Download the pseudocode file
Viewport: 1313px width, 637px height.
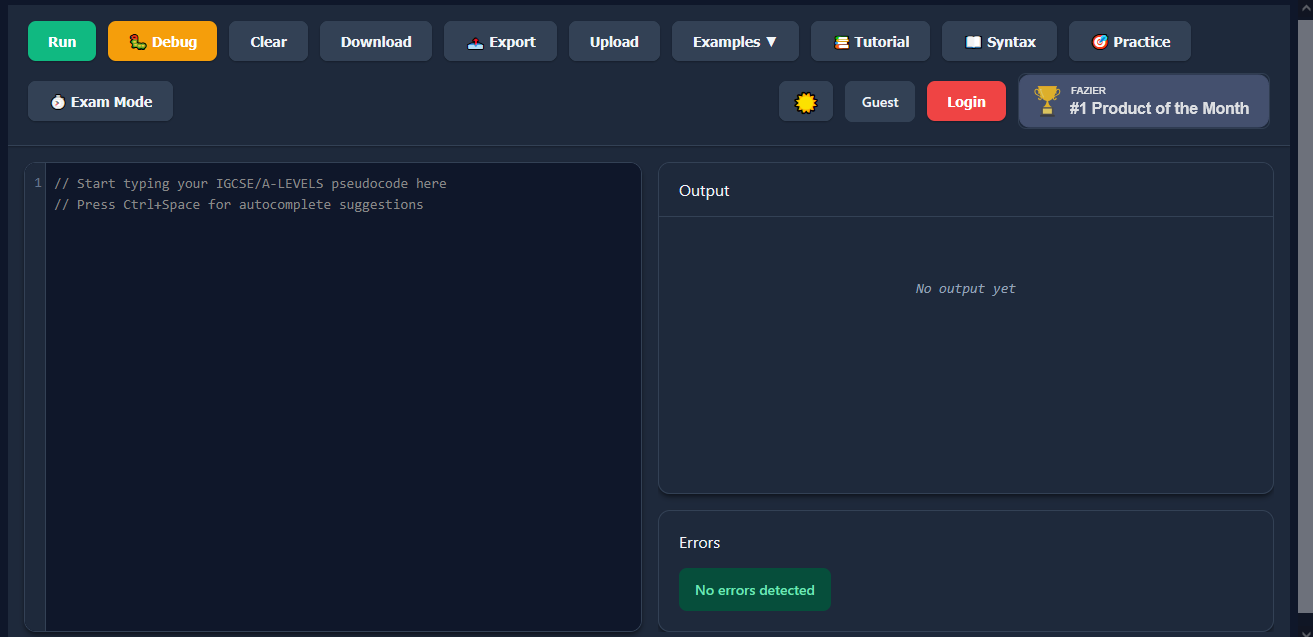[x=376, y=42]
